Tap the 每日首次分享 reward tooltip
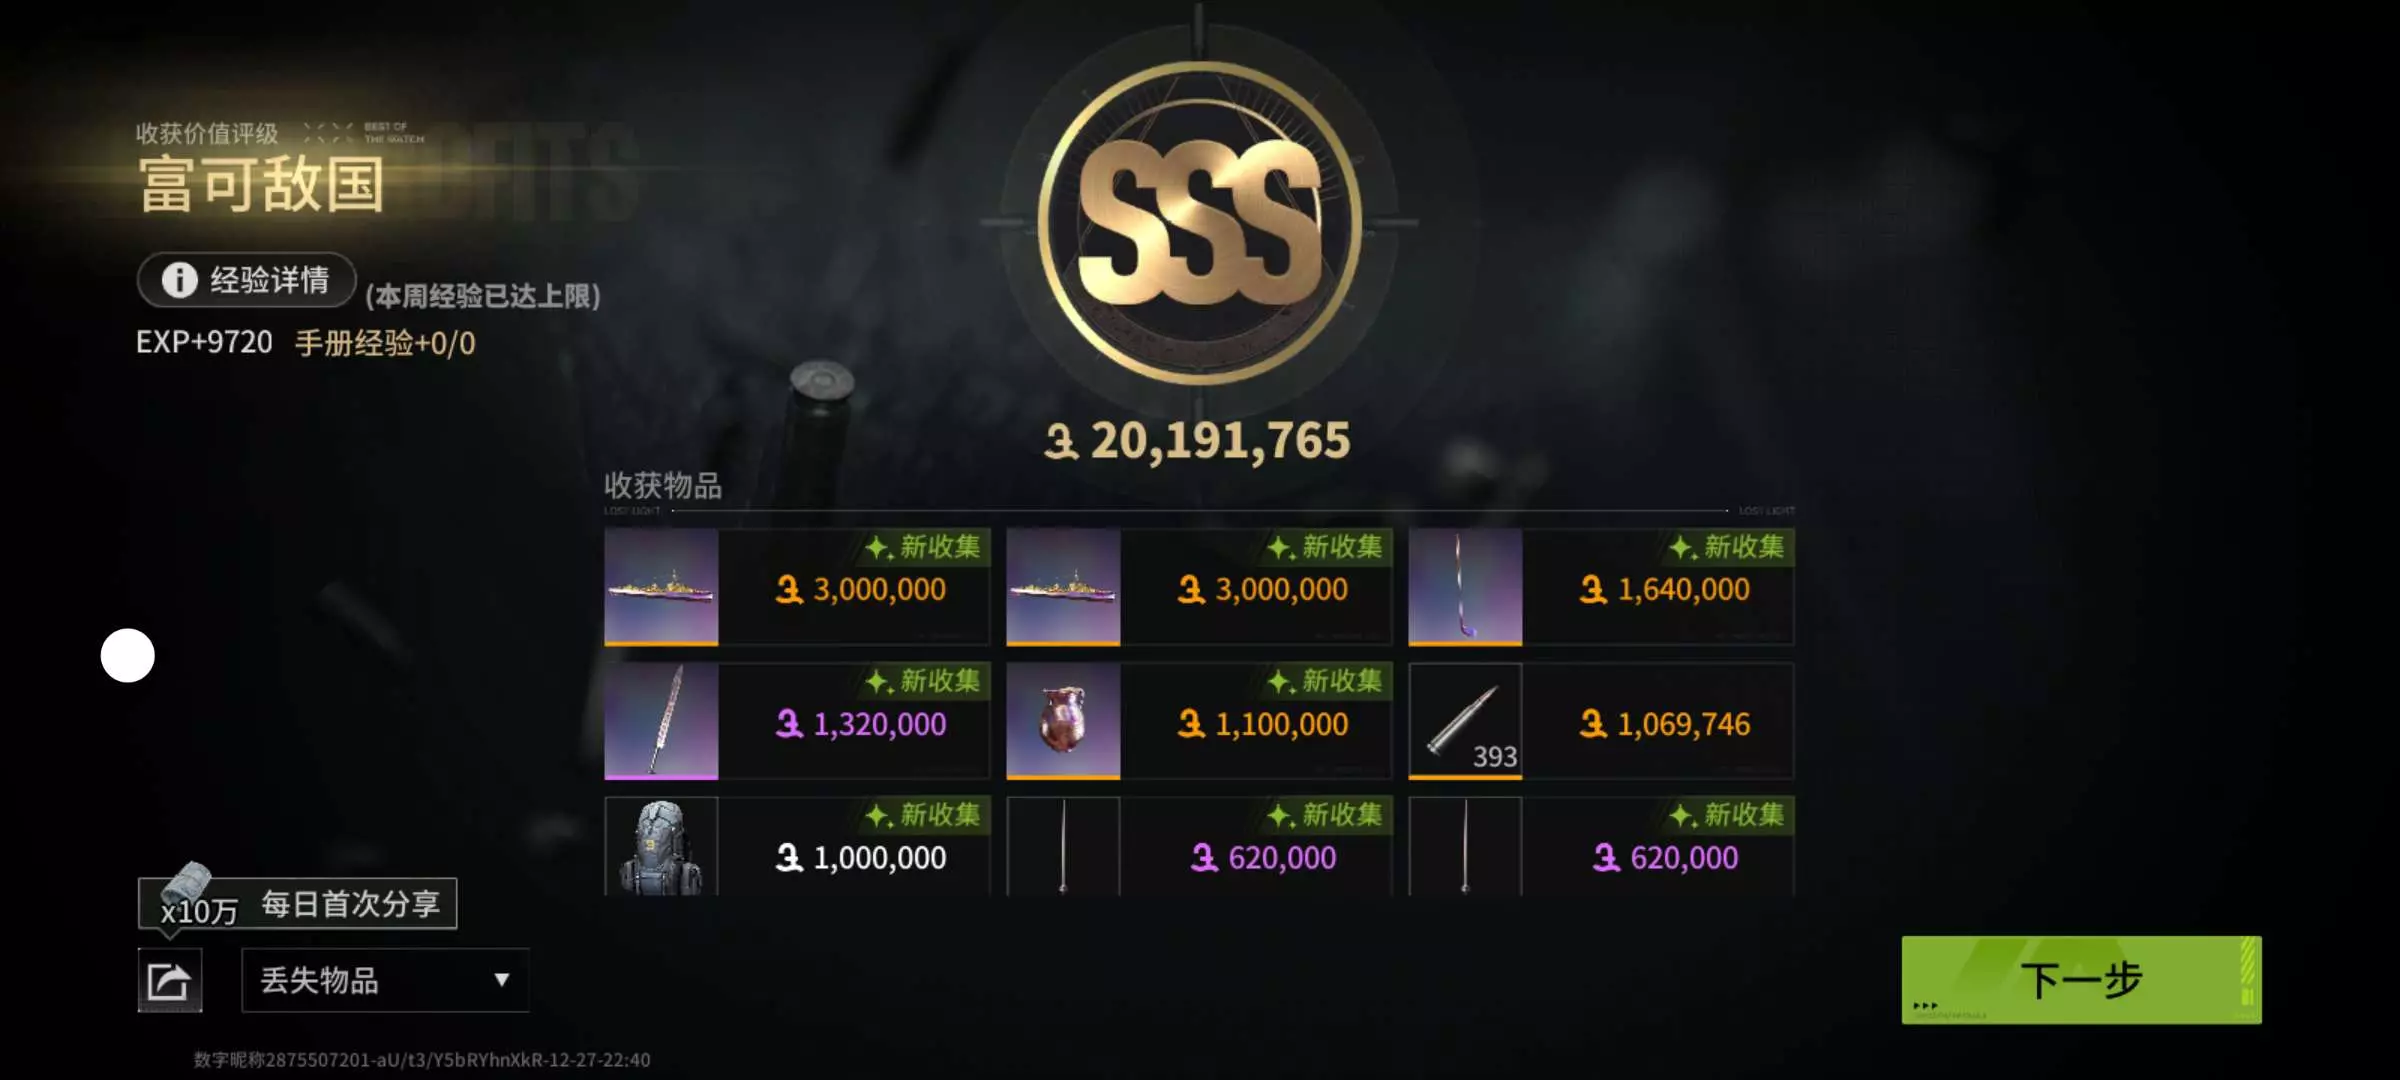 click(x=298, y=904)
